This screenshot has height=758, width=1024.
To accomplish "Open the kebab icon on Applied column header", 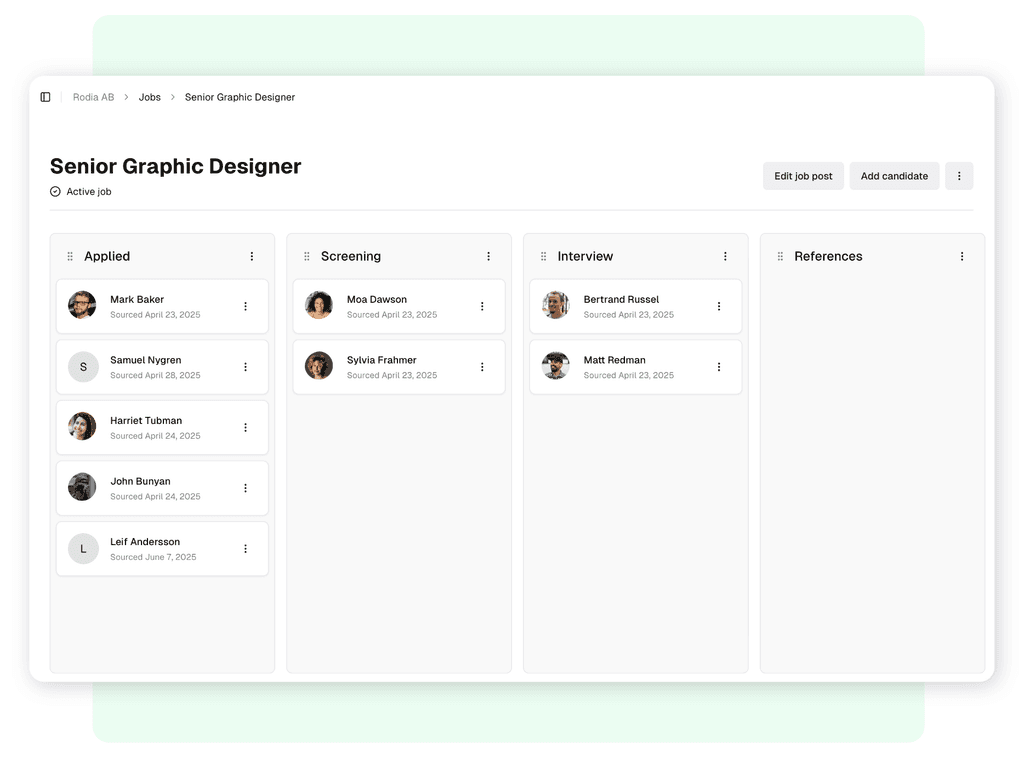I will [253, 256].
